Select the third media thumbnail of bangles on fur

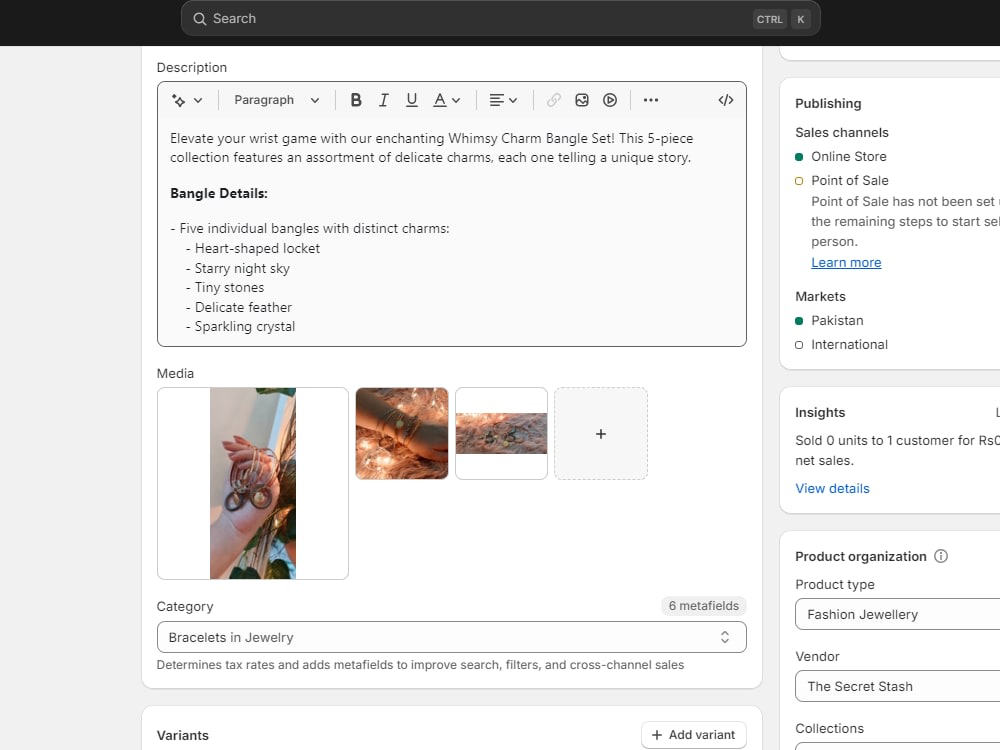click(501, 434)
